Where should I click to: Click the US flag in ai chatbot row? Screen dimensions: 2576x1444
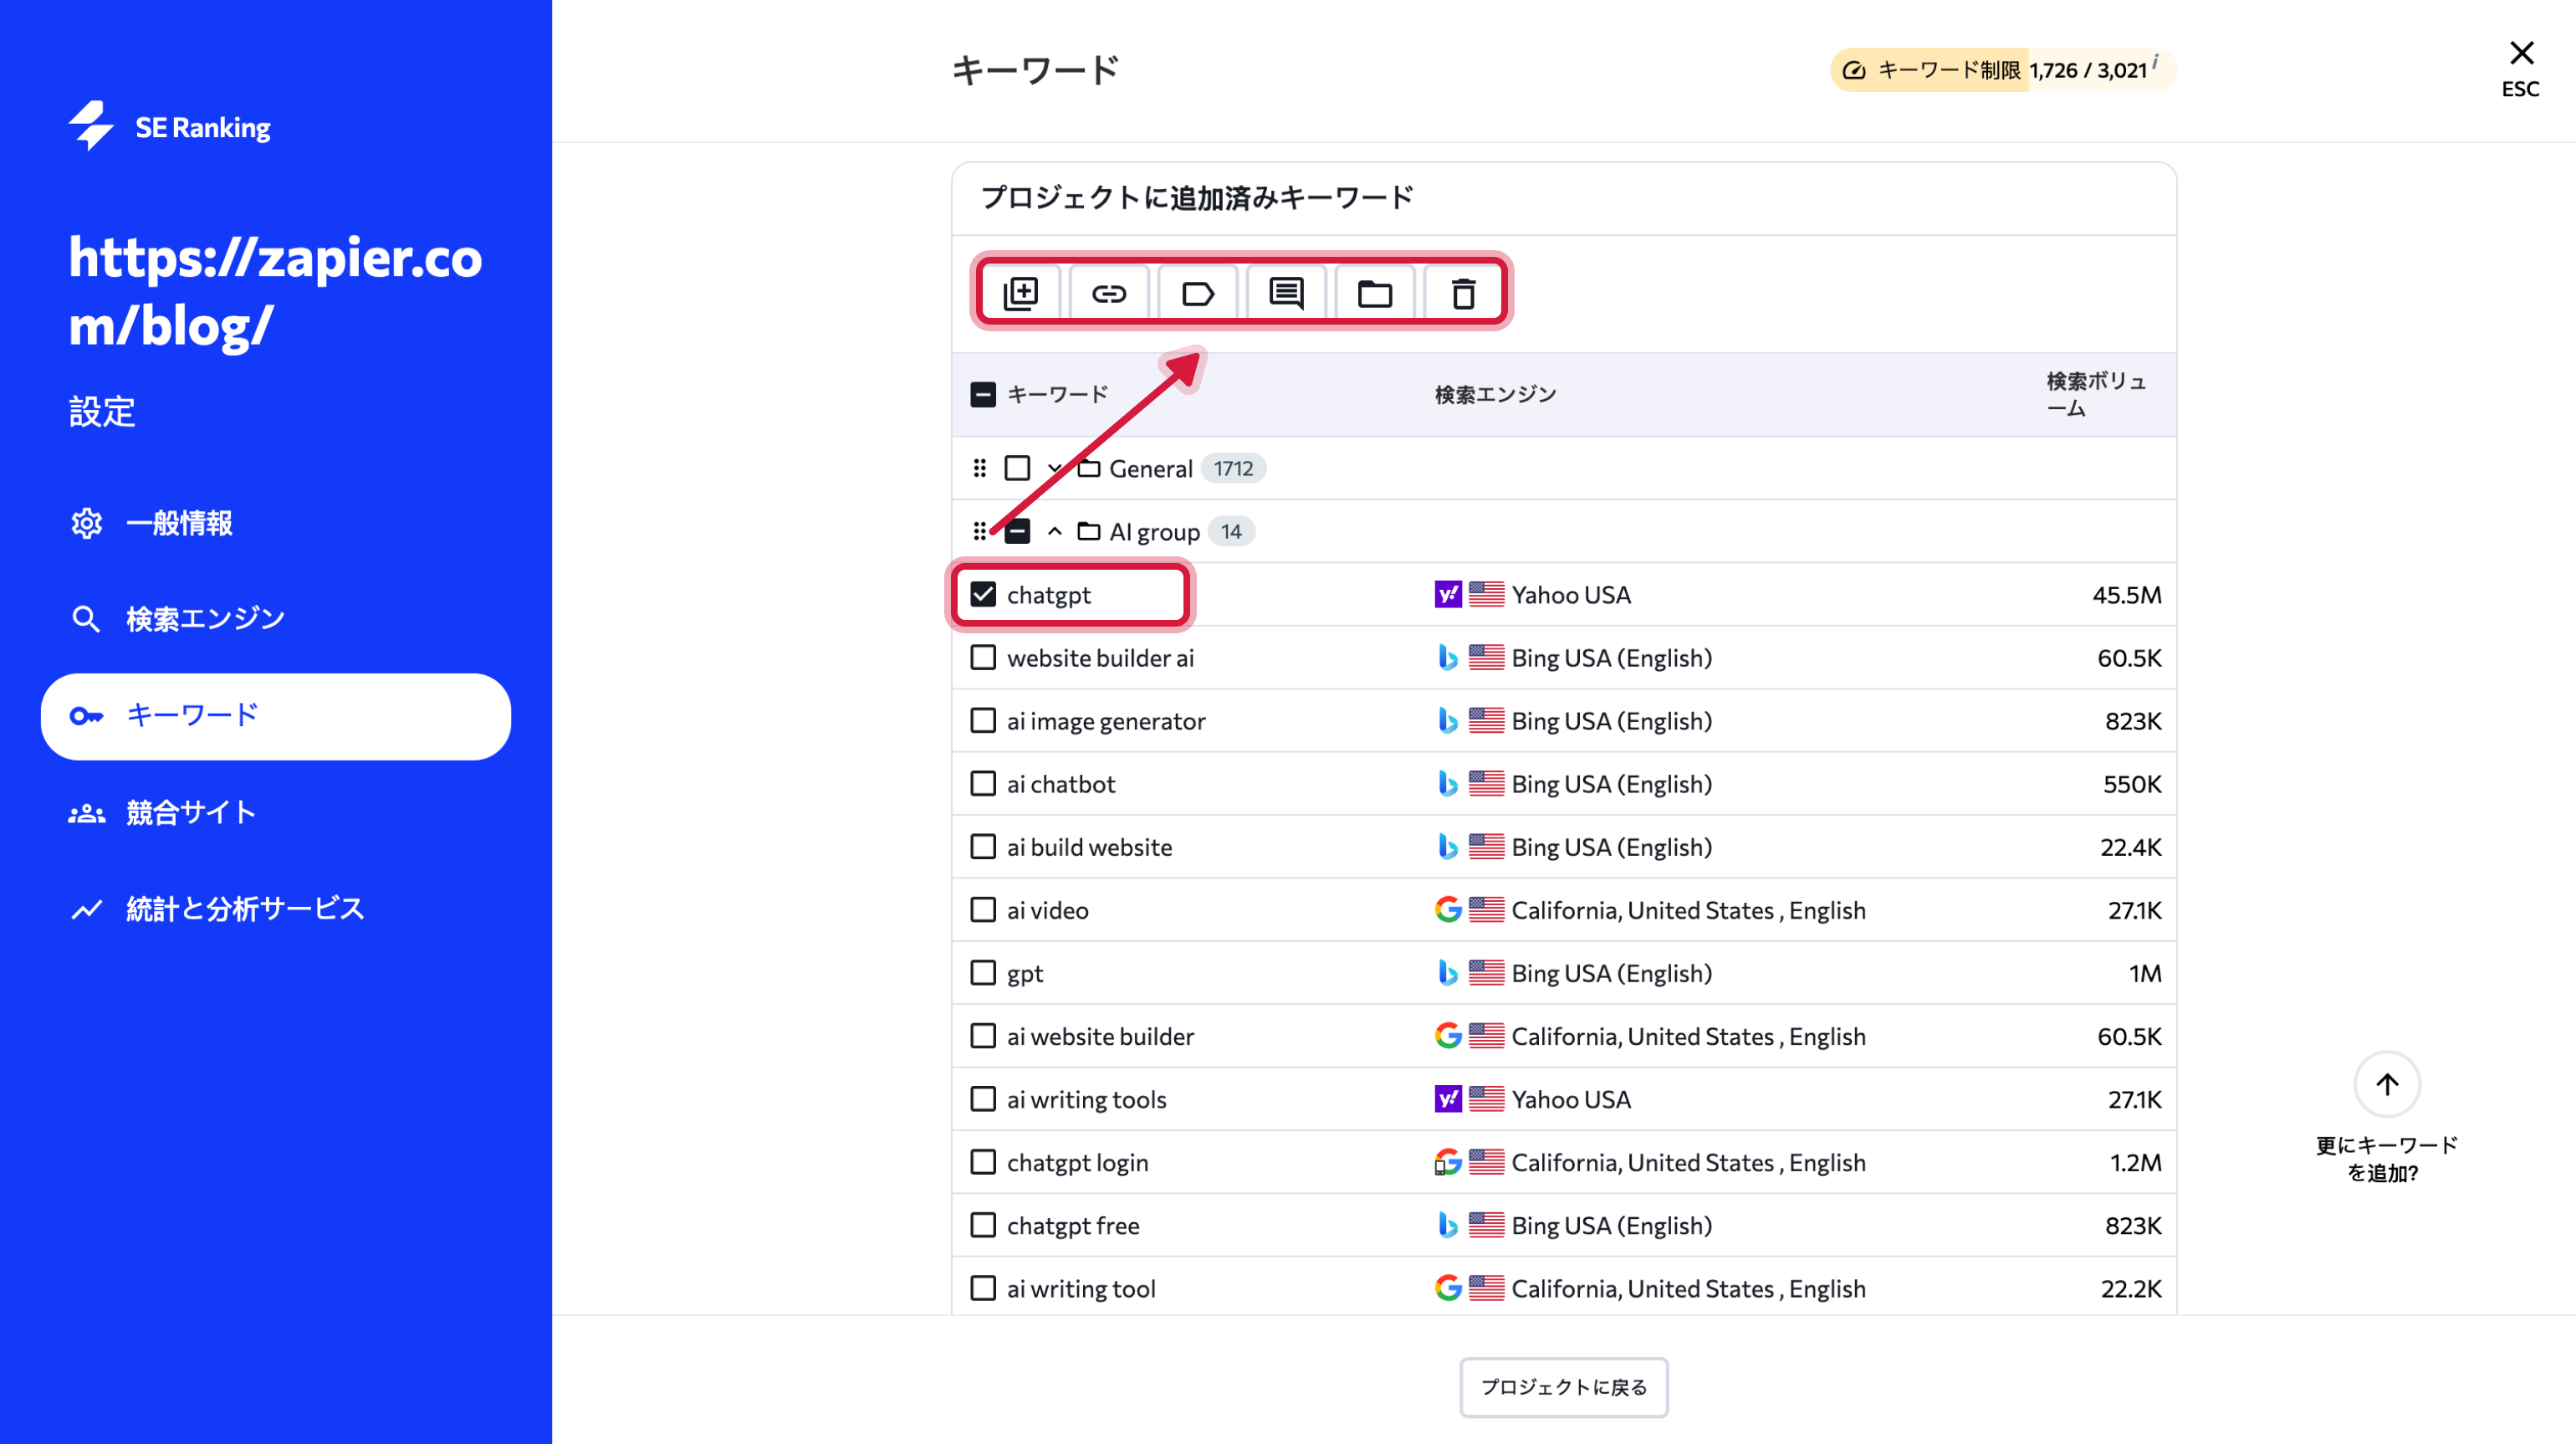[x=1486, y=783]
